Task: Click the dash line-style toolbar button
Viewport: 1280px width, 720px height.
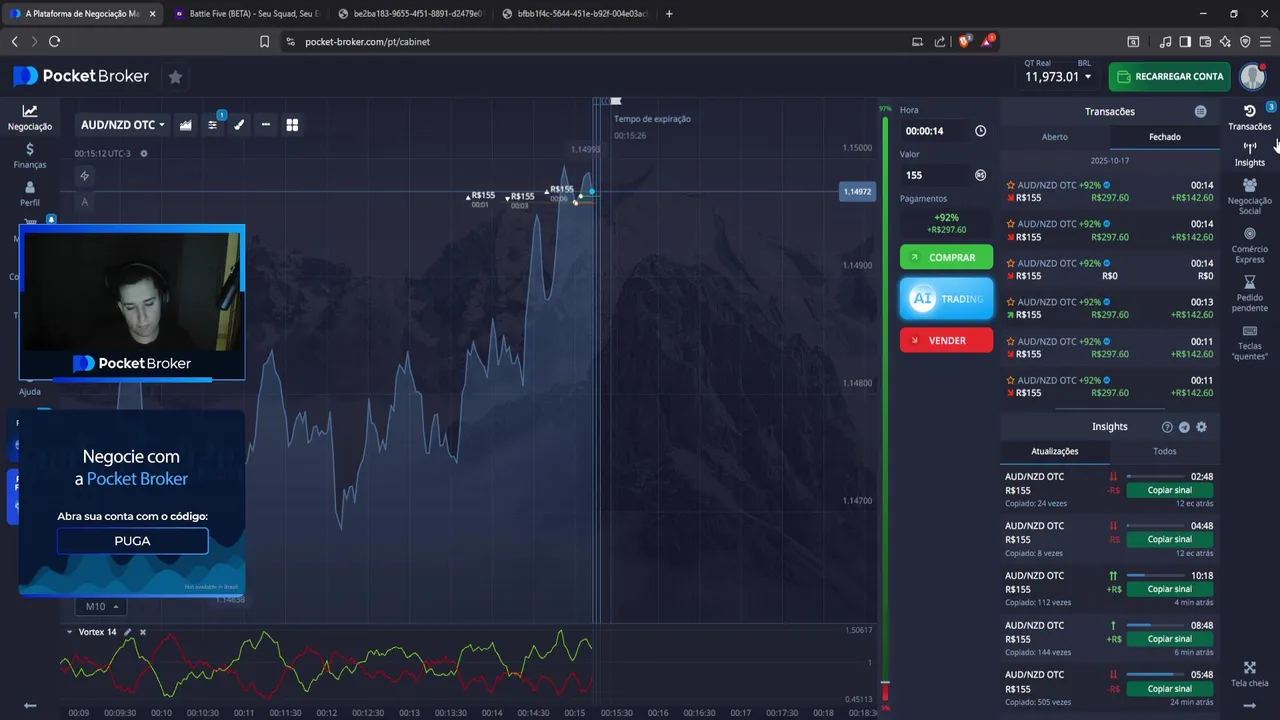Action: point(266,125)
